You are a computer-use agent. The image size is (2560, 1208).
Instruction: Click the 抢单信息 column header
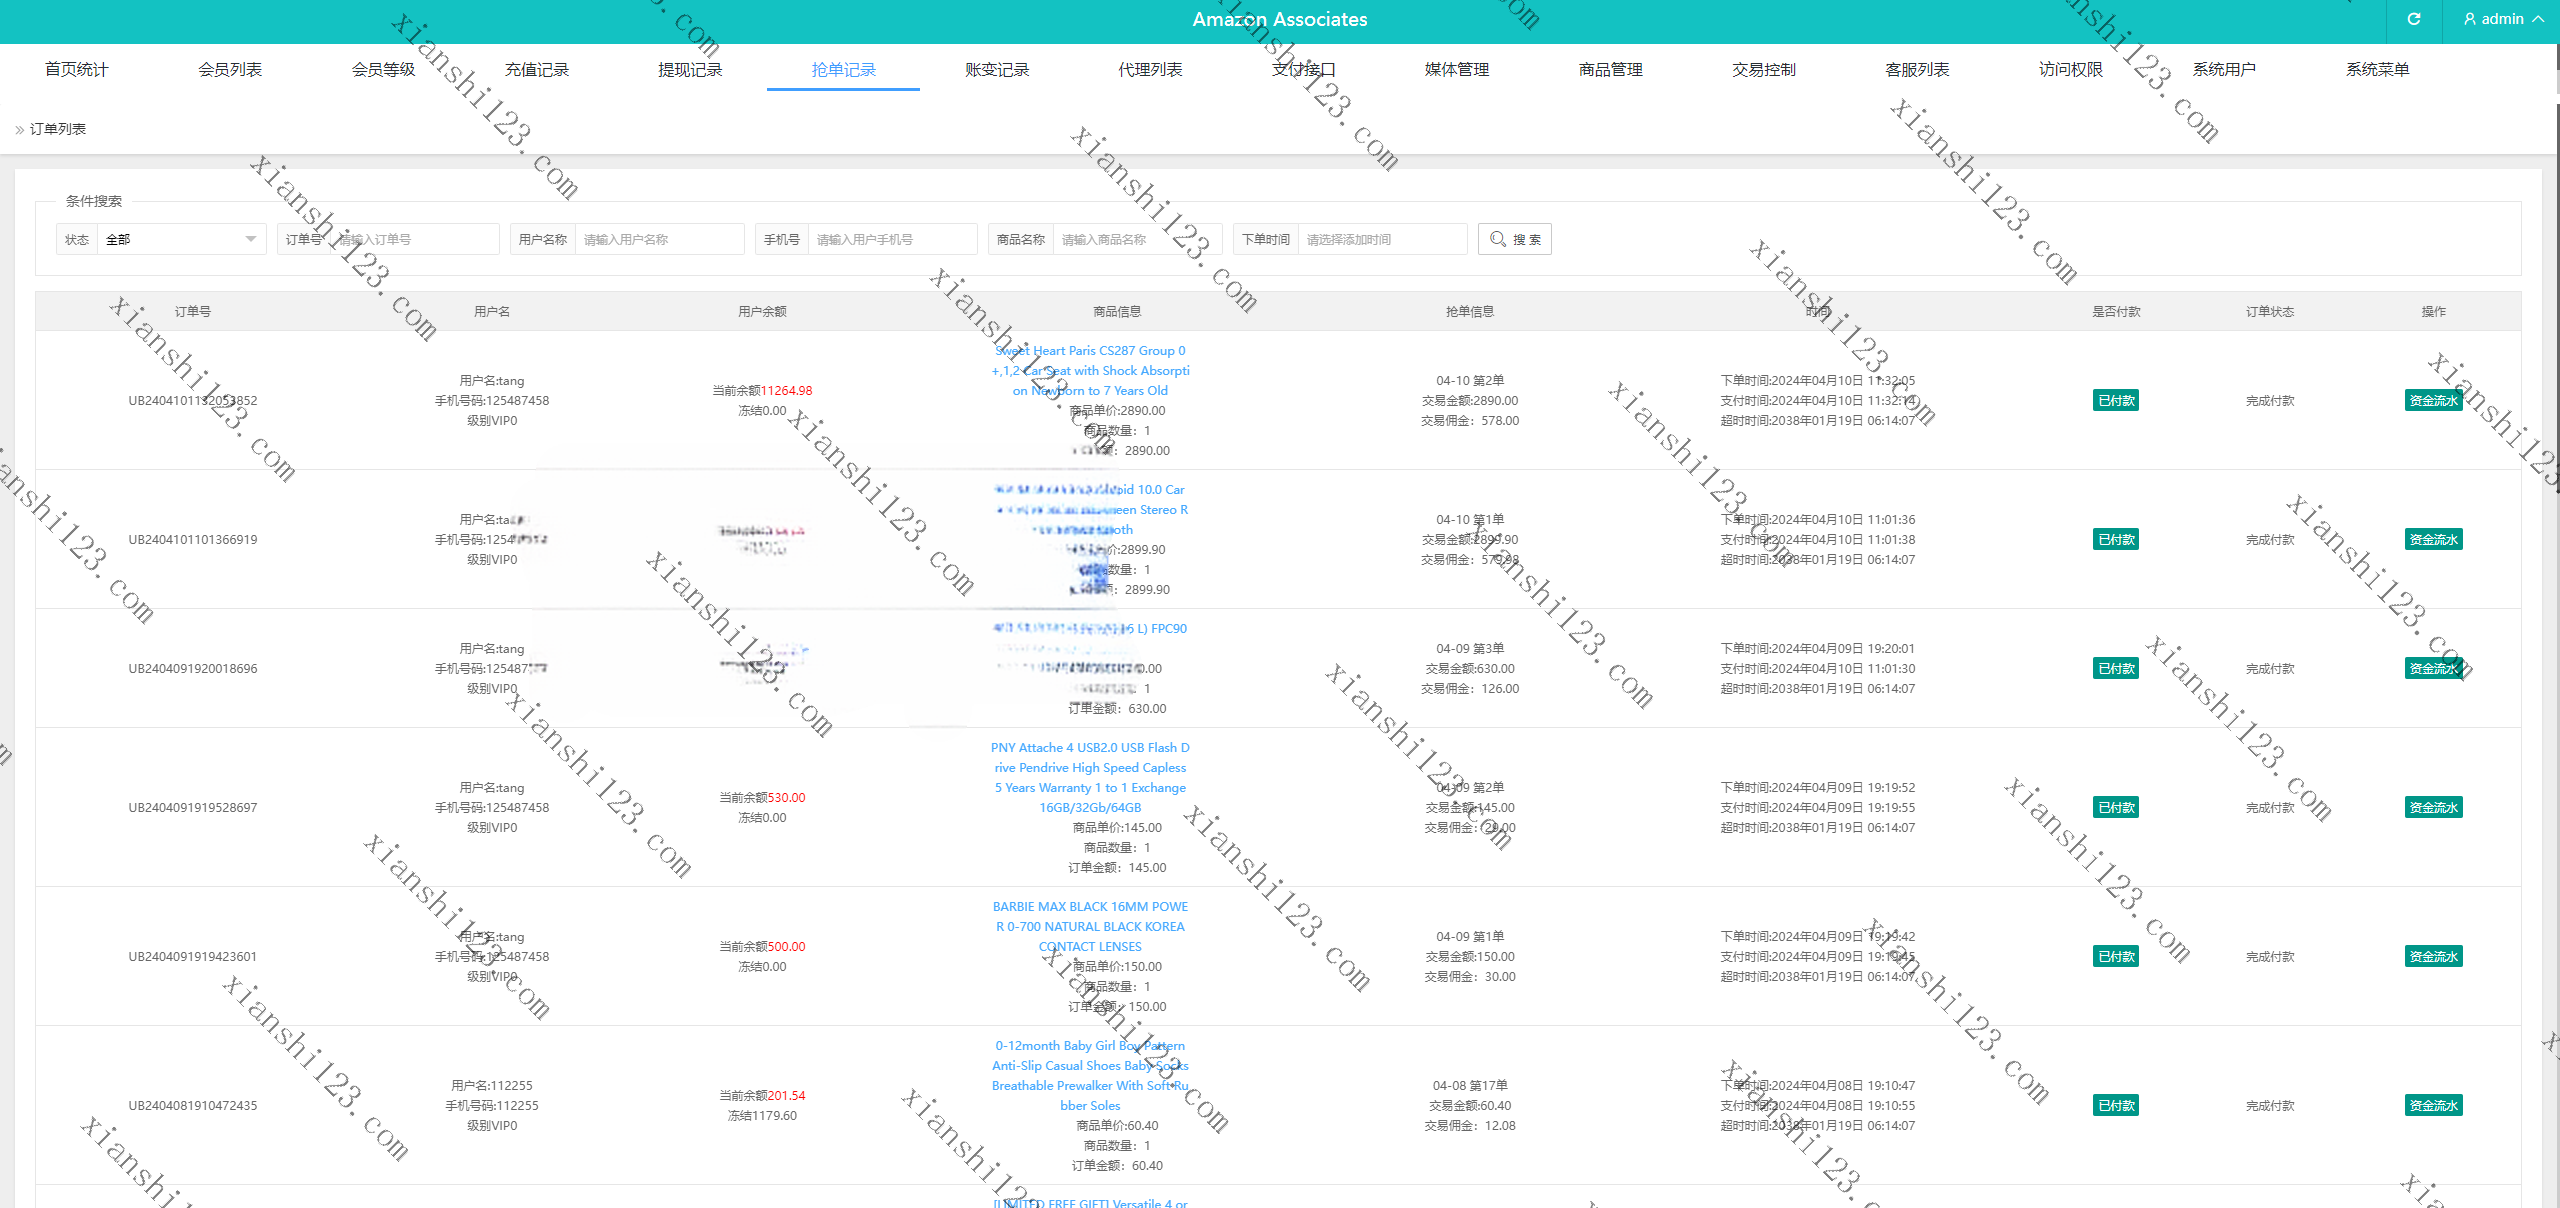(x=1470, y=311)
